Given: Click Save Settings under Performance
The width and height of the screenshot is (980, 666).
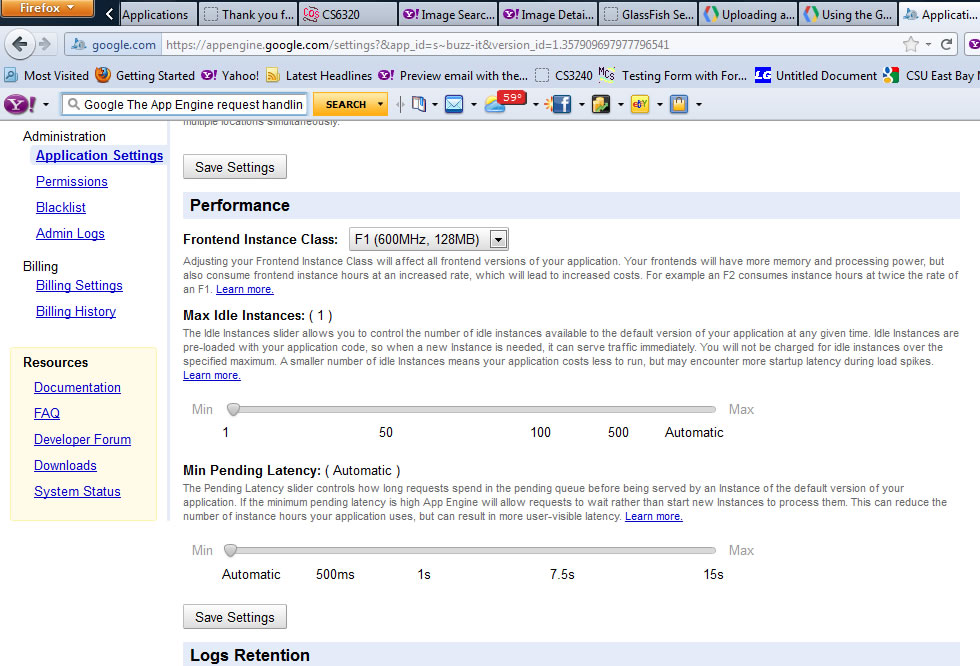Looking at the screenshot, I should pyautogui.click(x=234, y=616).
